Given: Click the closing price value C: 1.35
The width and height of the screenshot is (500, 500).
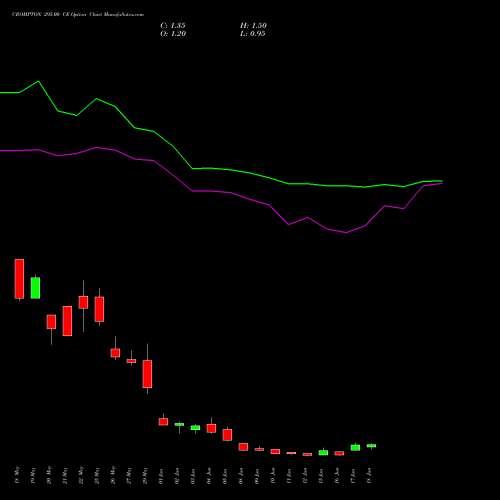Looking at the screenshot, I should click(x=173, y=26).
